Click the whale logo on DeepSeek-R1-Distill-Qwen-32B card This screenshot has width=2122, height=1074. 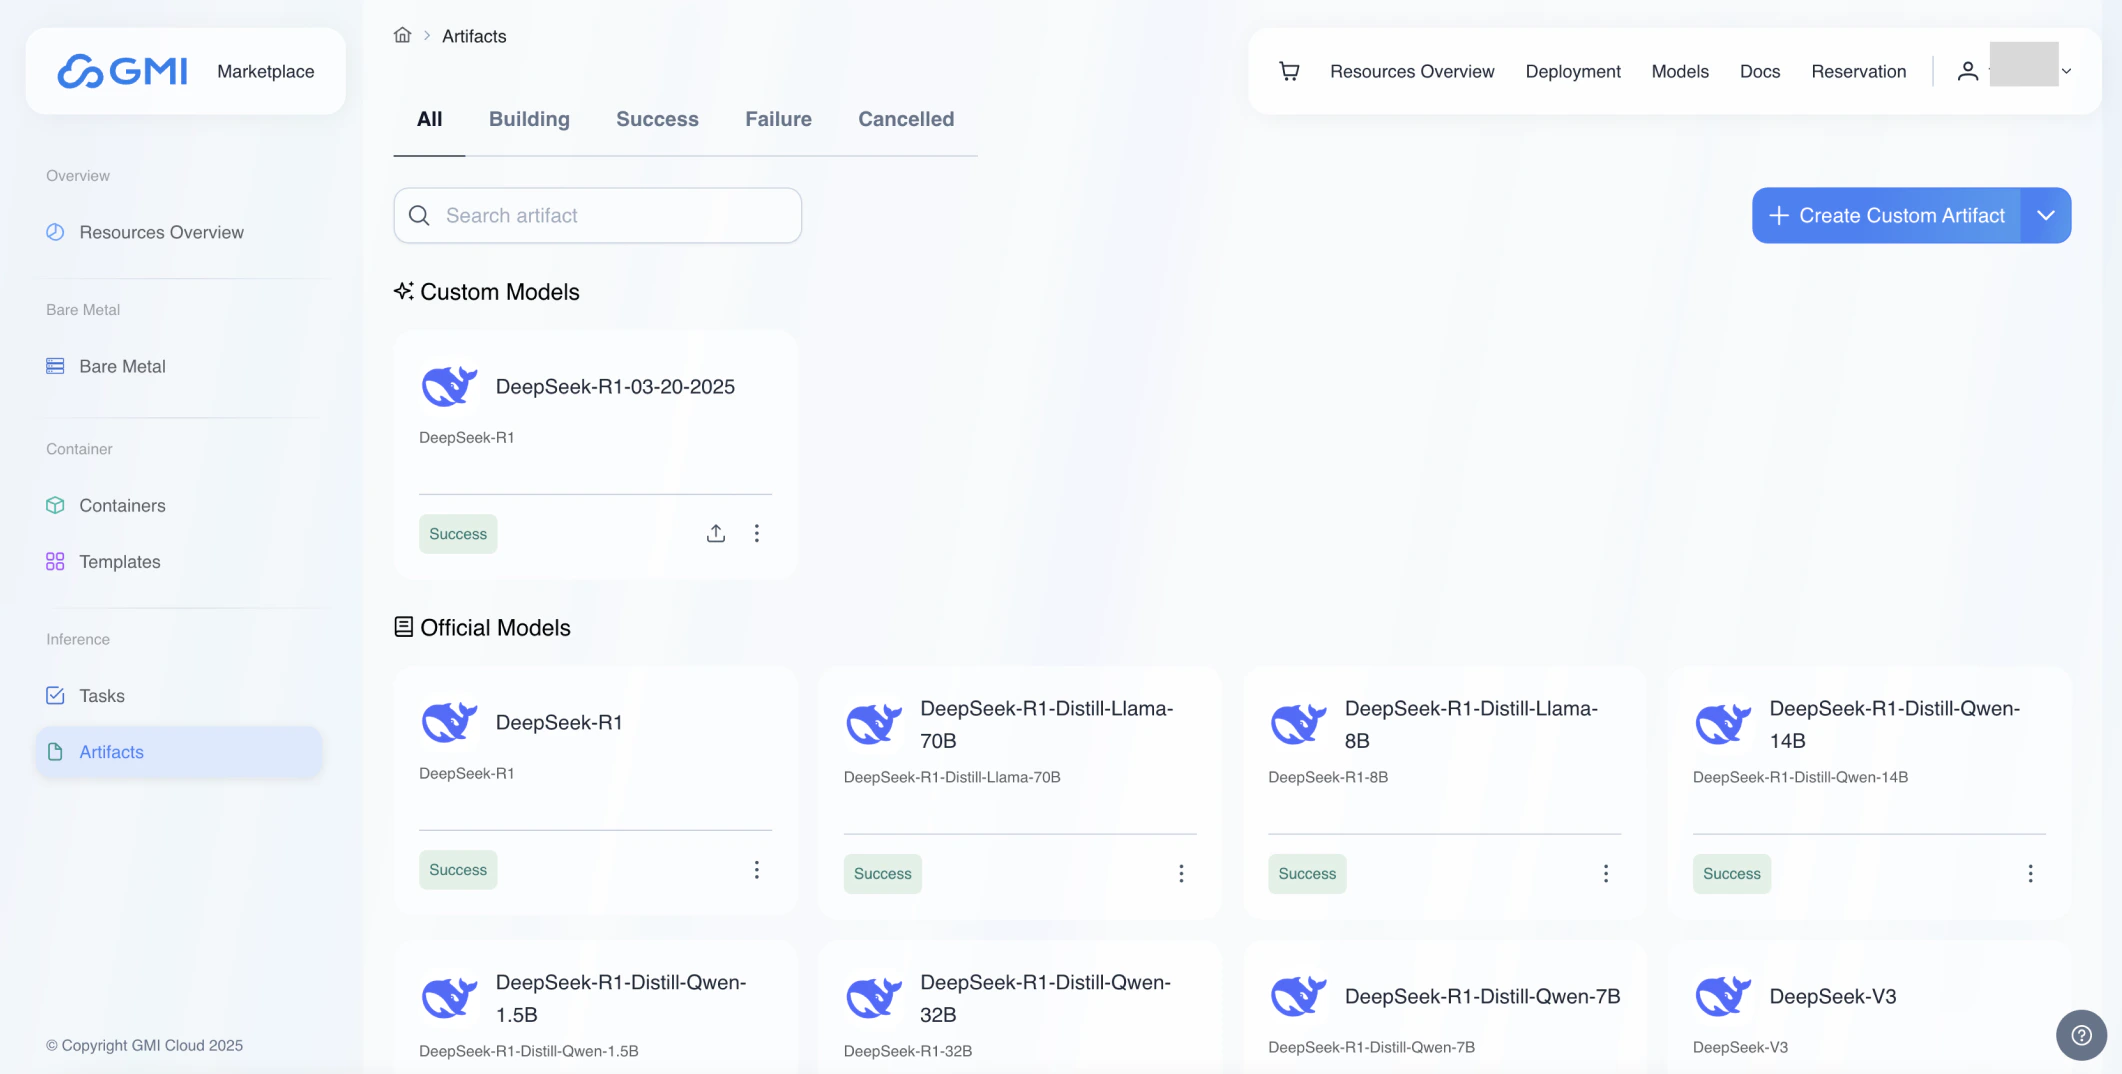click(x=873, y=998)
